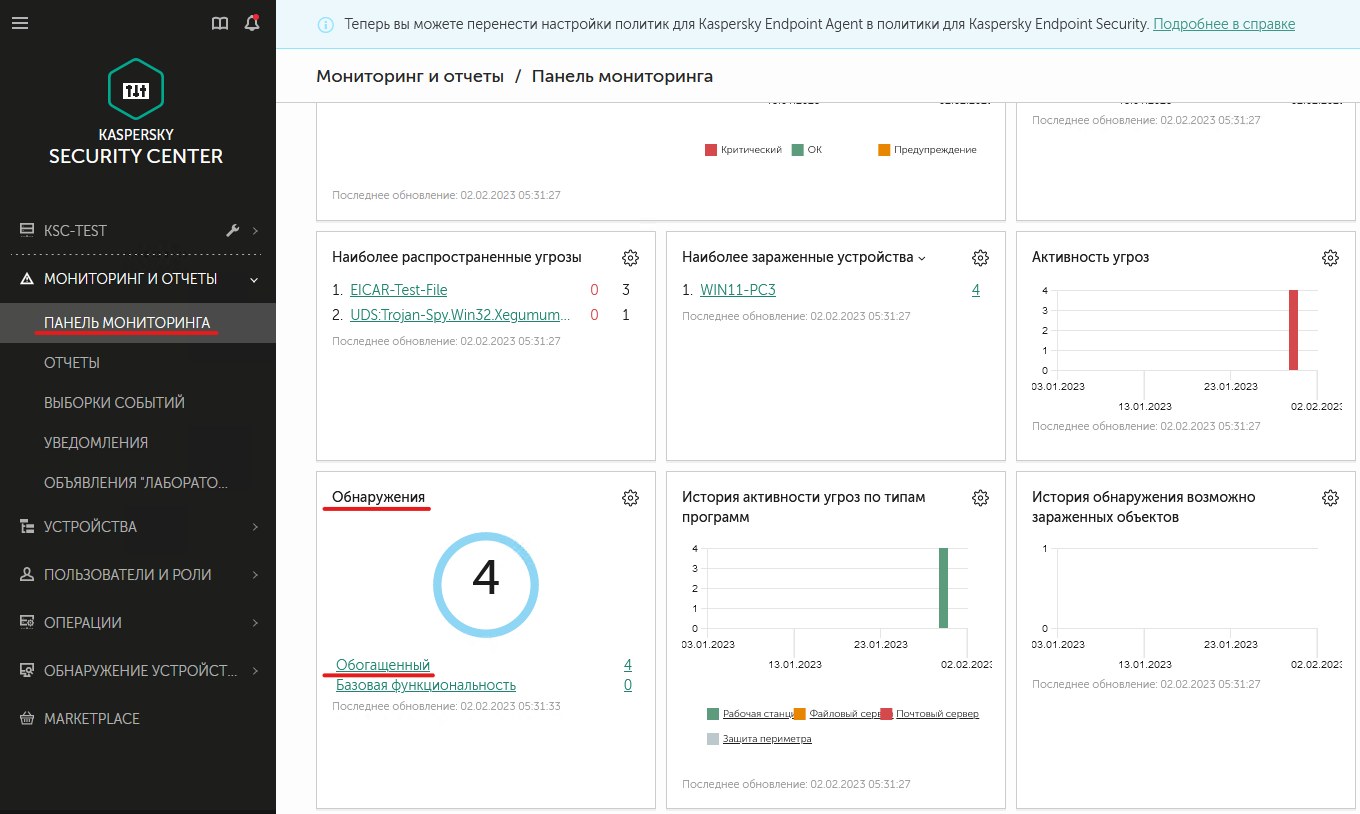Viewport: 1360px width, 814px height.
Task: Open the documentation book icon
Action: pyautogui.click(x=220, y=23)
